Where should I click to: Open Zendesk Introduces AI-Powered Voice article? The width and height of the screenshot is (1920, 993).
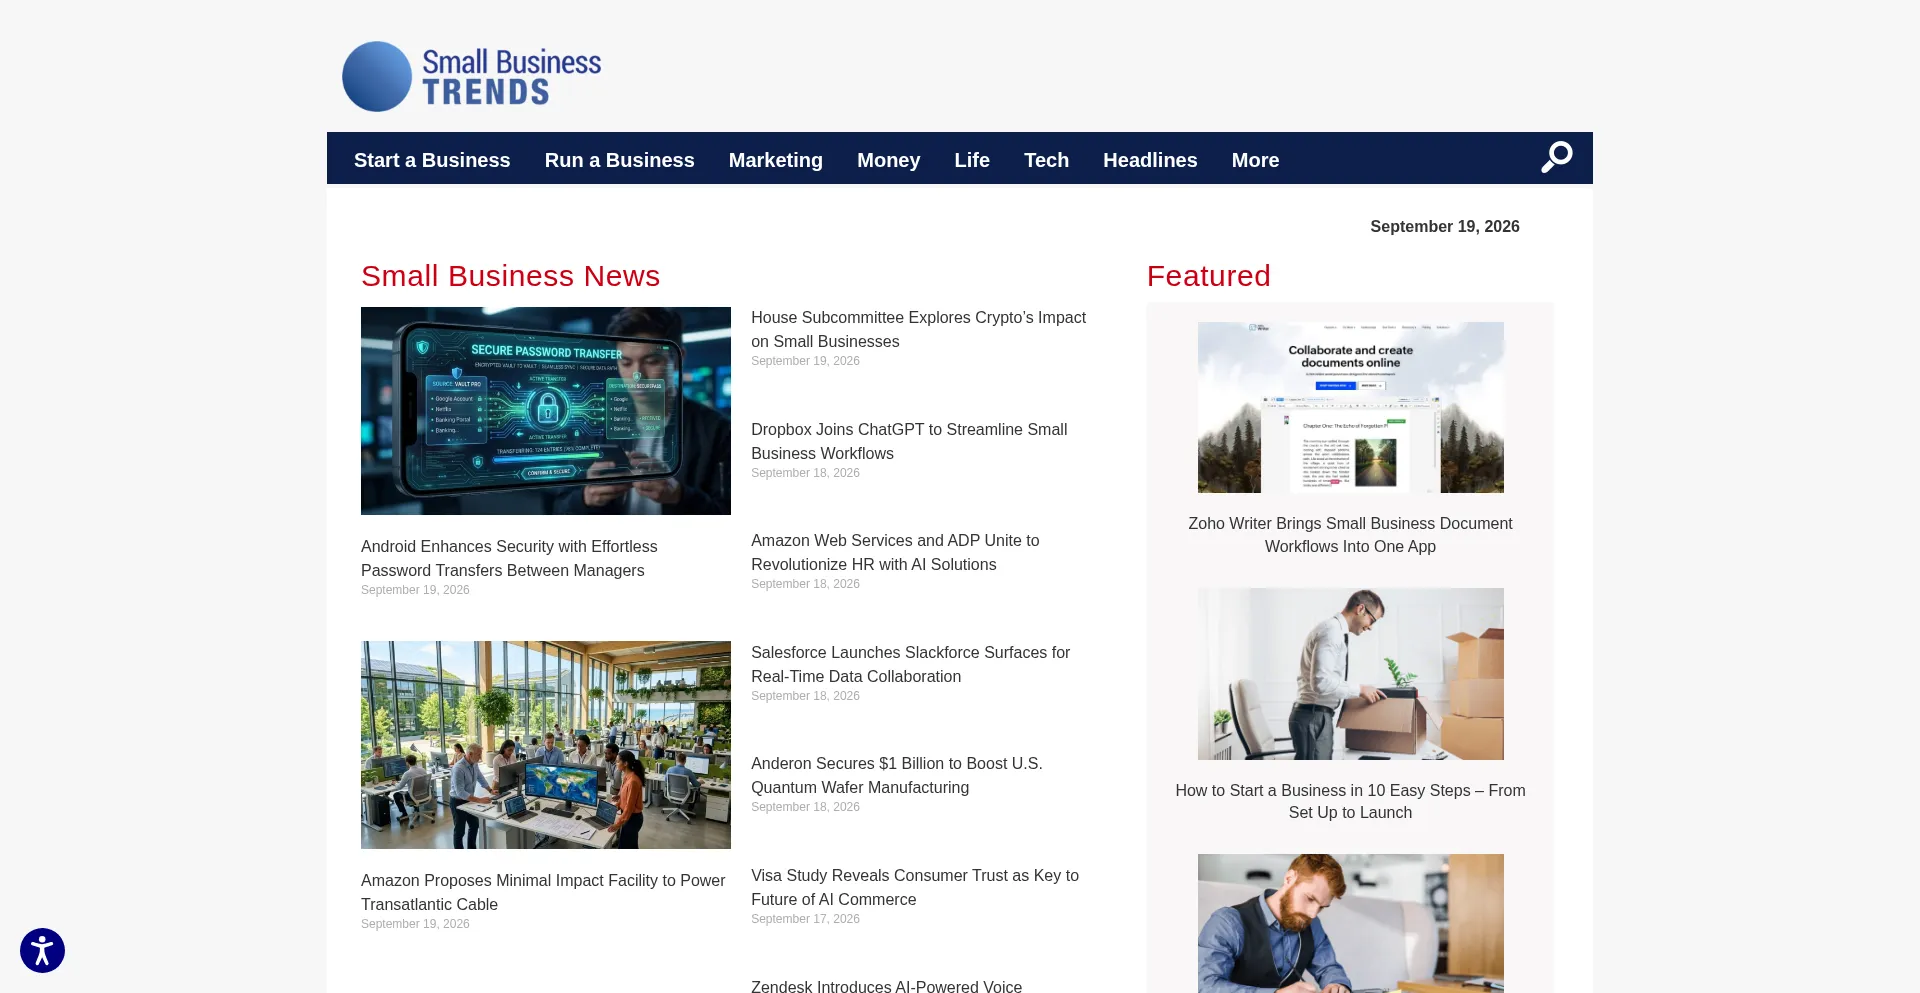click(x=886, y=986)
